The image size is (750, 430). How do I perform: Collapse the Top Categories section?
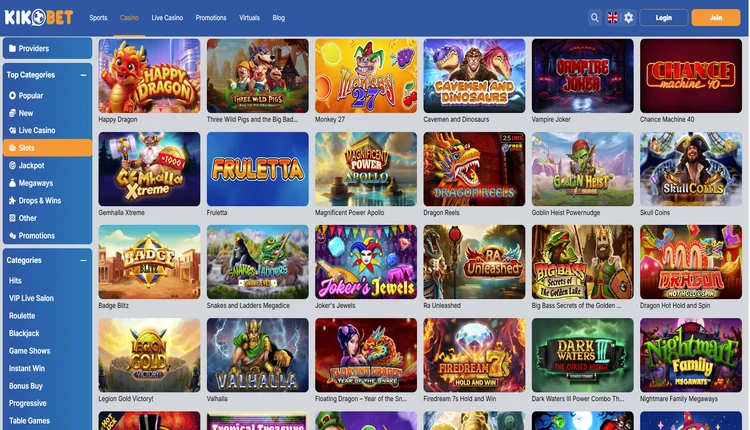tap(83, 75)
